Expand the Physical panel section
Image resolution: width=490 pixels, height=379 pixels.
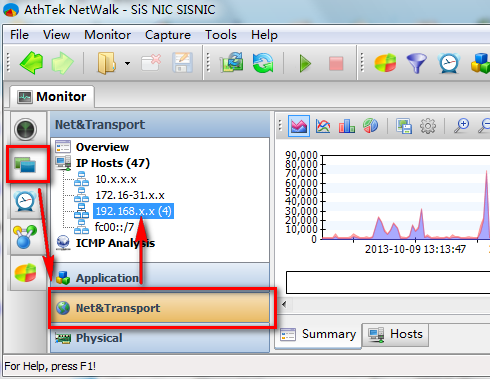(160, 338)
